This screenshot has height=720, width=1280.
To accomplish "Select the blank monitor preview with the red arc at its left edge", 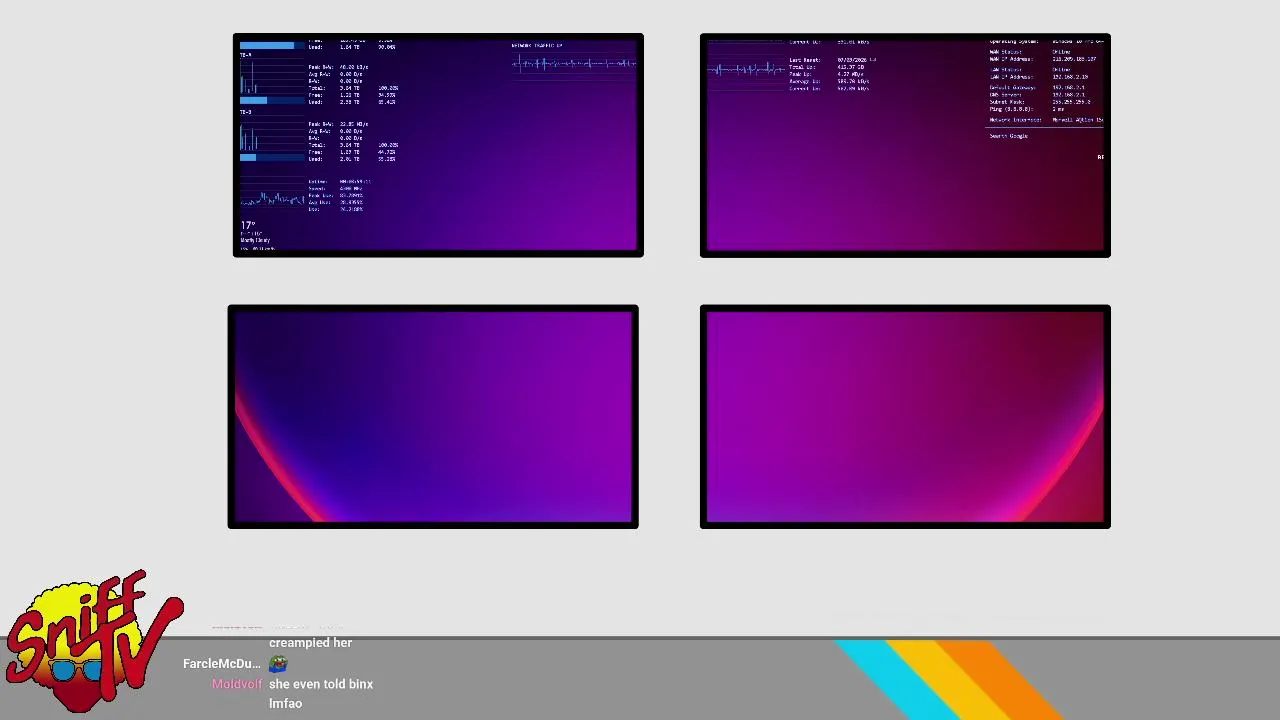I will (x=433, y=416).
